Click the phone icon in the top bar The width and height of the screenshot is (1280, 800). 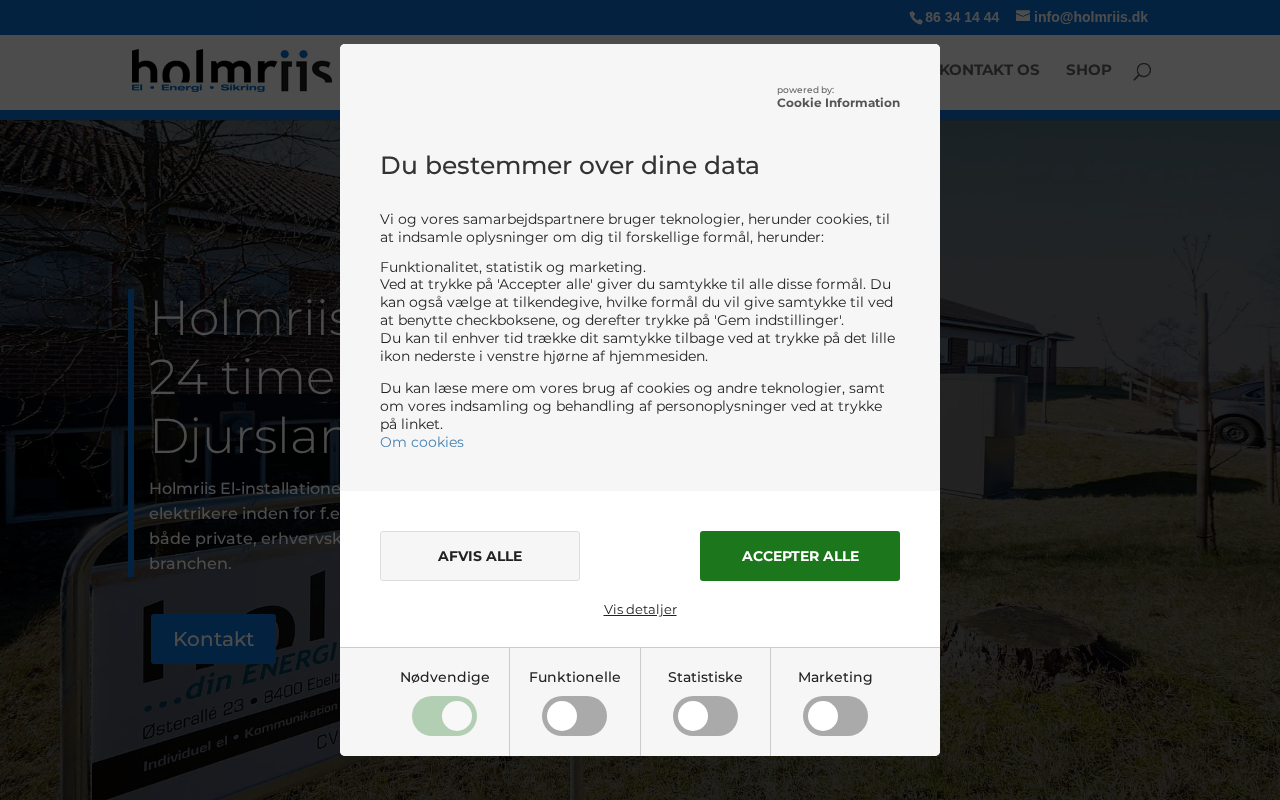pos(916,18)
